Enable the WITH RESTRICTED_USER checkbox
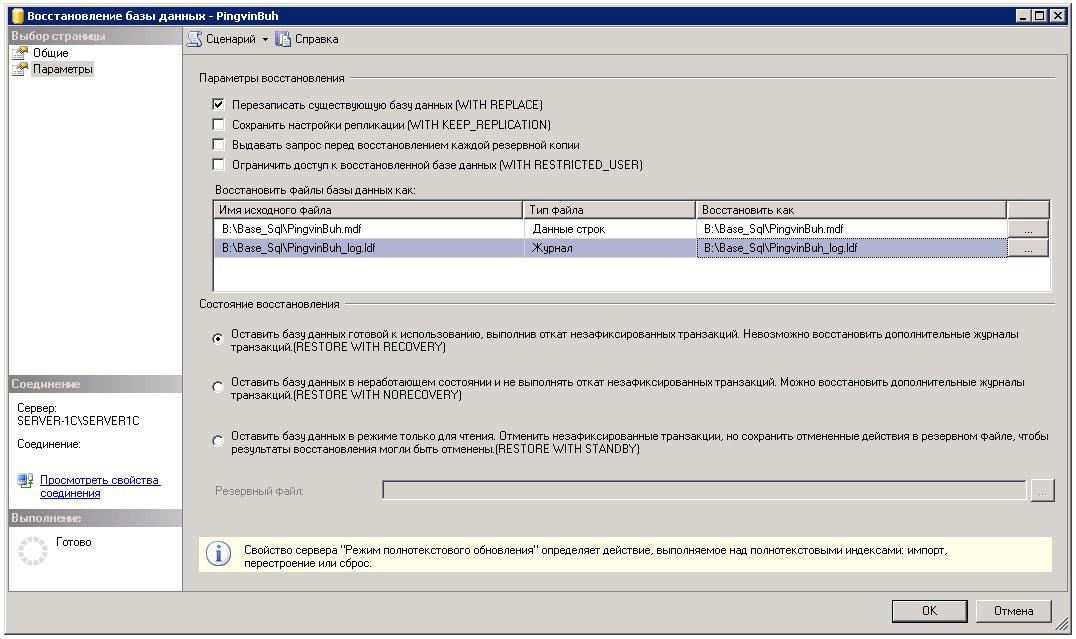 [x=218, y=165]
